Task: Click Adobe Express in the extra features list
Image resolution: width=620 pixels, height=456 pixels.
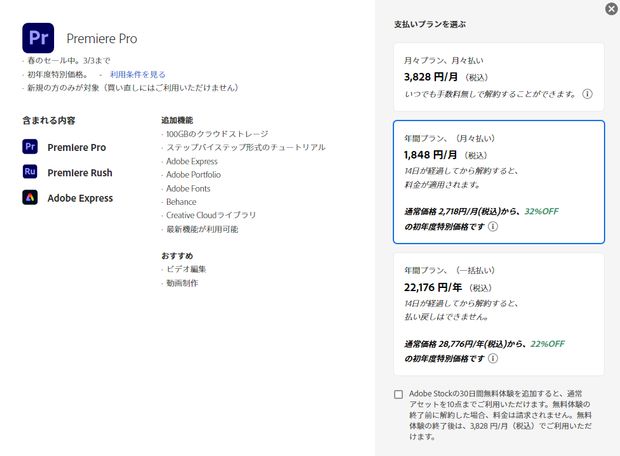Action: click(192, 161)
